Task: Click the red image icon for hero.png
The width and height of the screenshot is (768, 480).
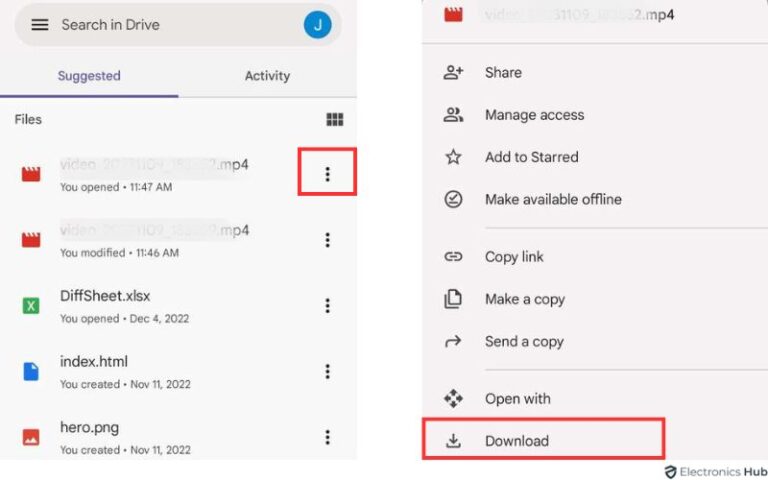Action: pyautogui.click(x=31, y=437)
